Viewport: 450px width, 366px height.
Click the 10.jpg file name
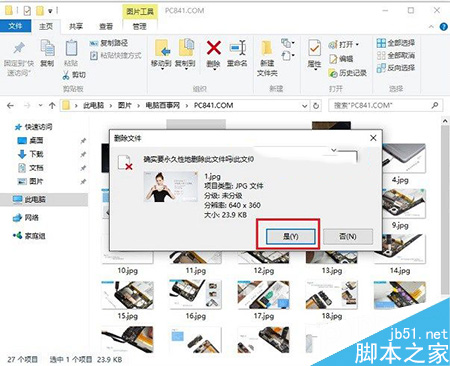(128, 270)
